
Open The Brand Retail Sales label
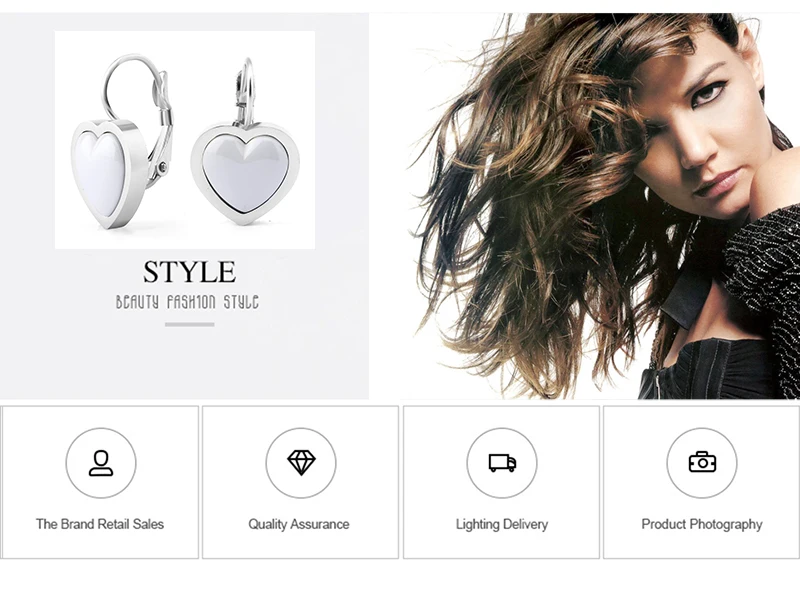[100, 524]
